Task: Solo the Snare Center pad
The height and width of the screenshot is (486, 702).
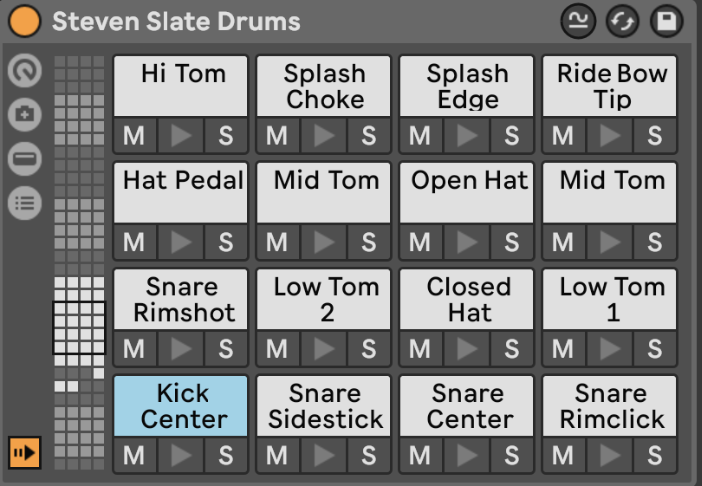Action: pyautogui.click(x=512, y=456)
